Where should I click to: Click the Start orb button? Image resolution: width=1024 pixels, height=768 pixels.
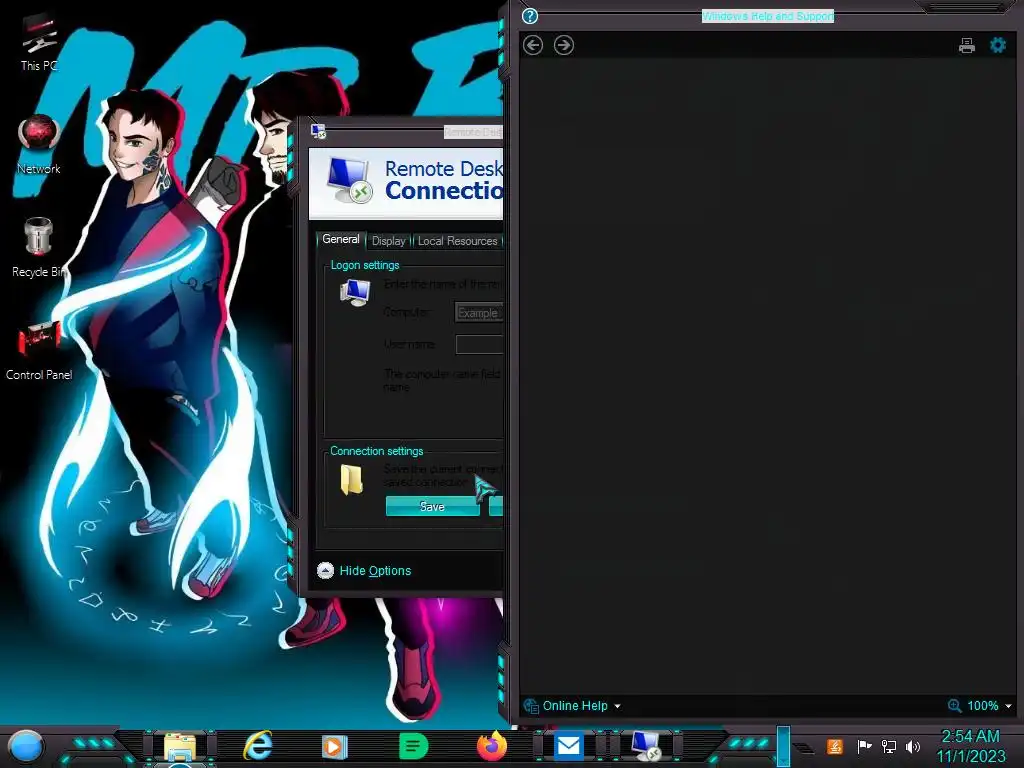[x=25, y=746]
